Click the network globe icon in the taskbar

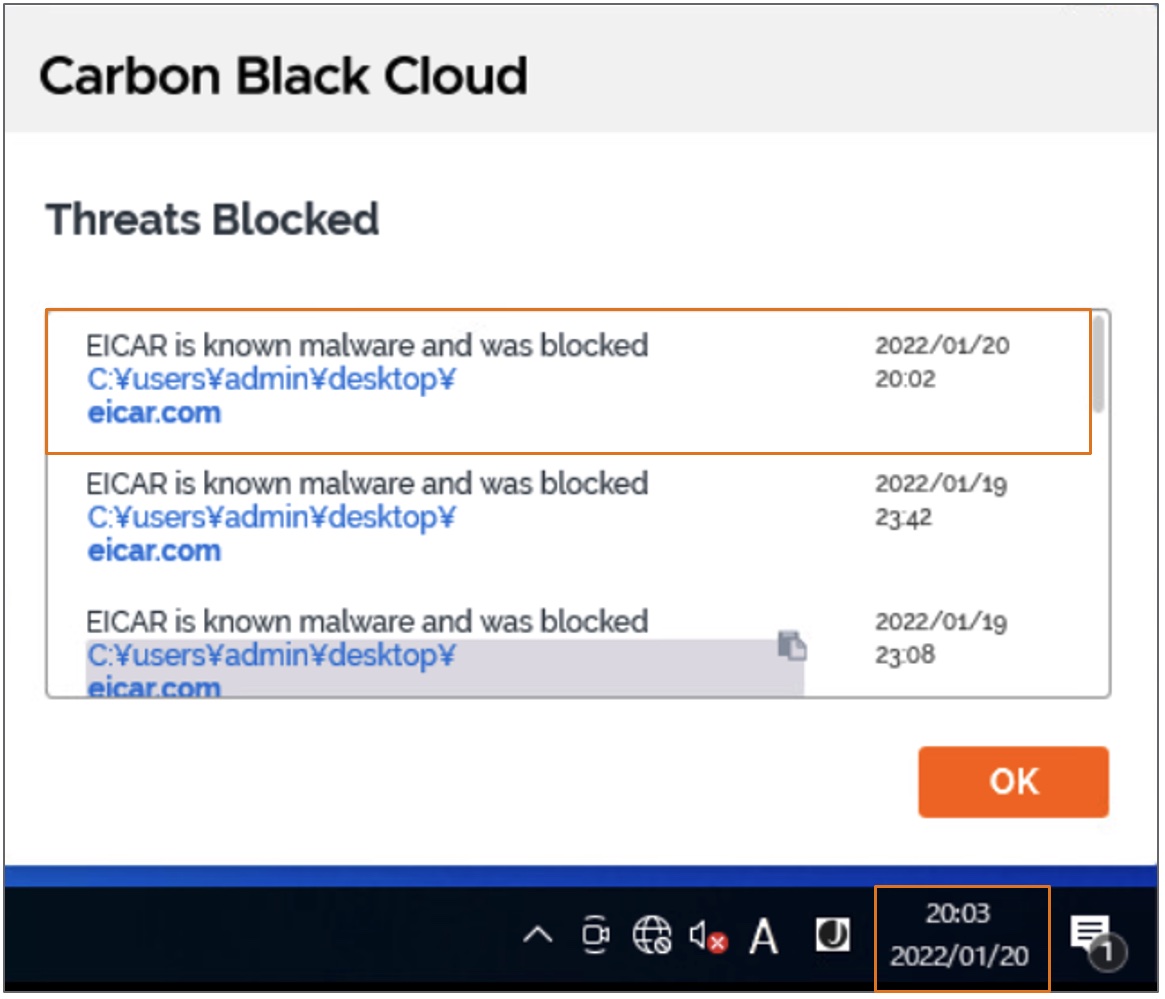pyautogui.click(x=652, y=936)
